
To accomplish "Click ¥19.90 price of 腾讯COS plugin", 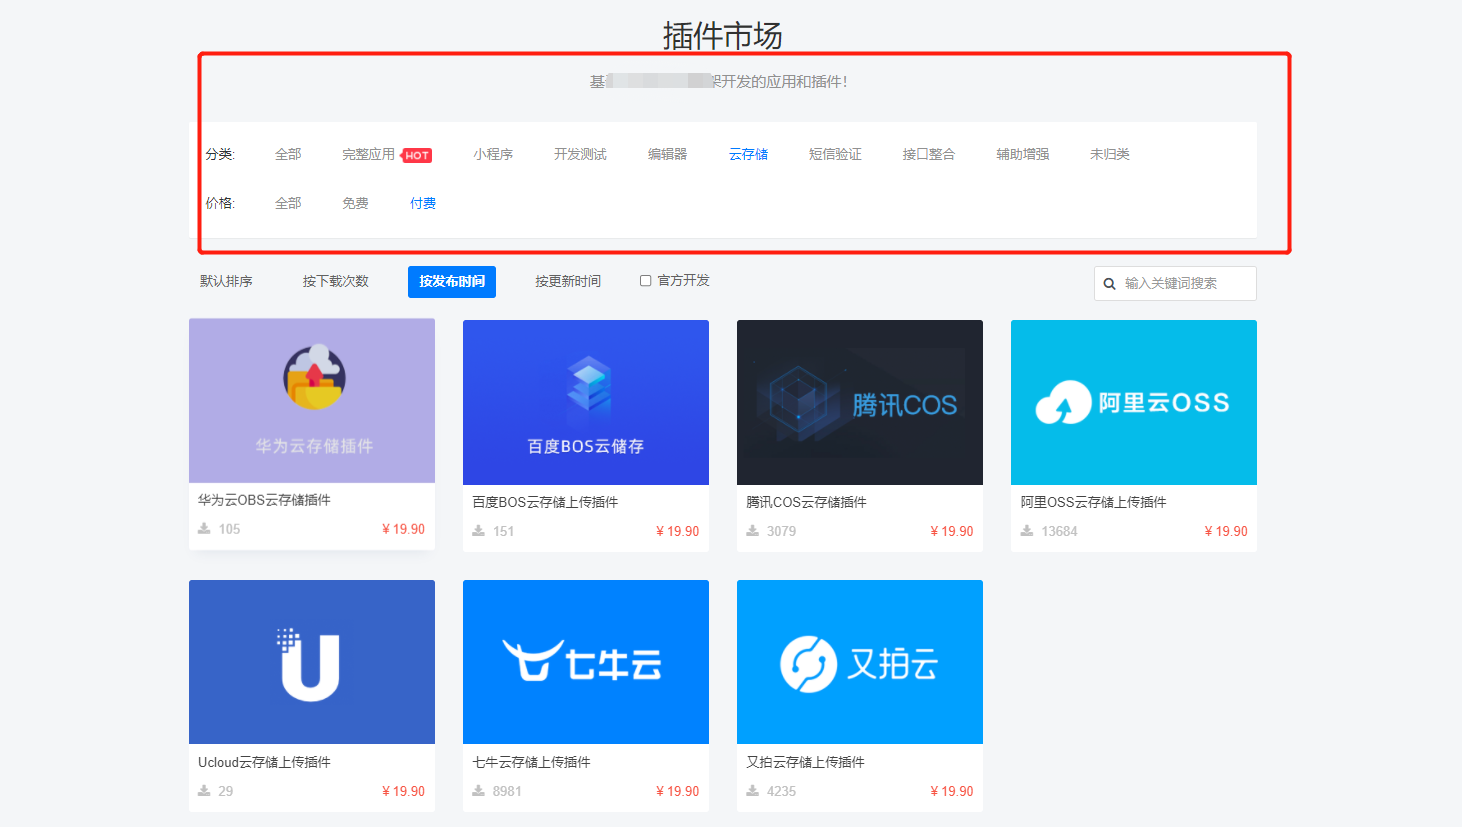I will coord(951,531).
